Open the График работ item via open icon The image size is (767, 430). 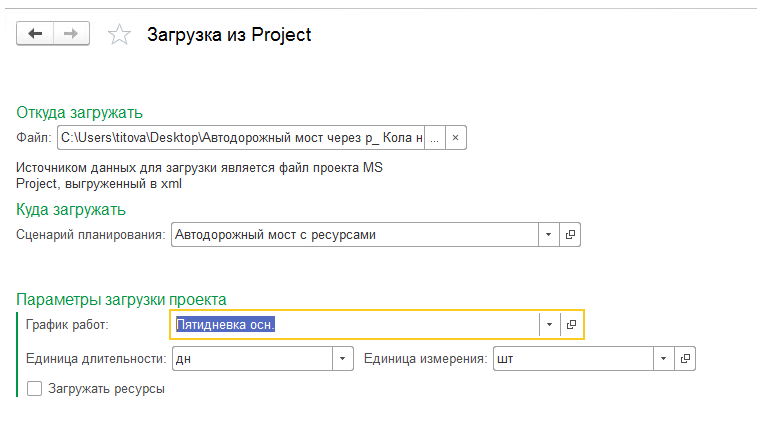point(571,324)
